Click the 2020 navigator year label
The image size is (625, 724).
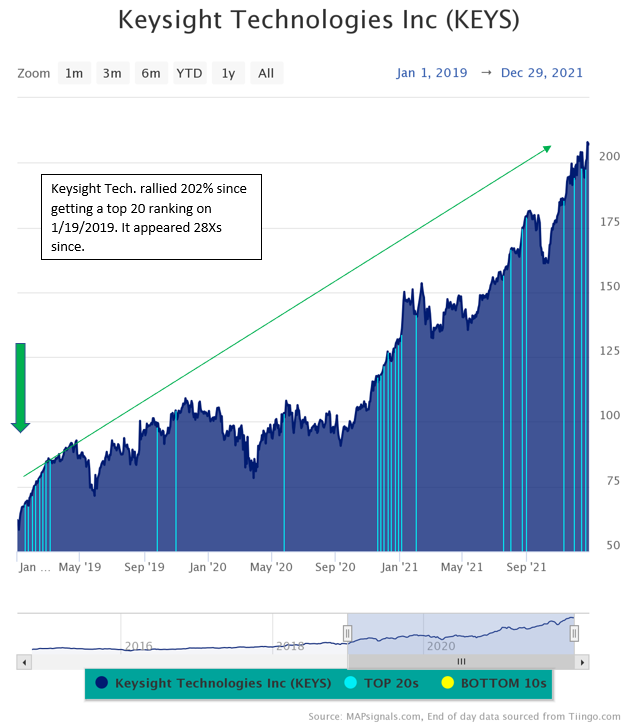pos(441,646)
